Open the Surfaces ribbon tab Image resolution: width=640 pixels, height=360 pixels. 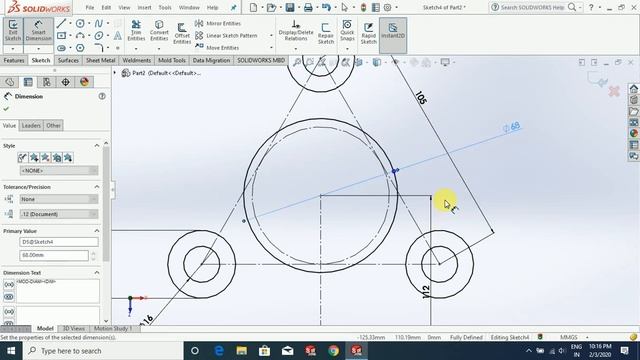click(x=68, y=60)
